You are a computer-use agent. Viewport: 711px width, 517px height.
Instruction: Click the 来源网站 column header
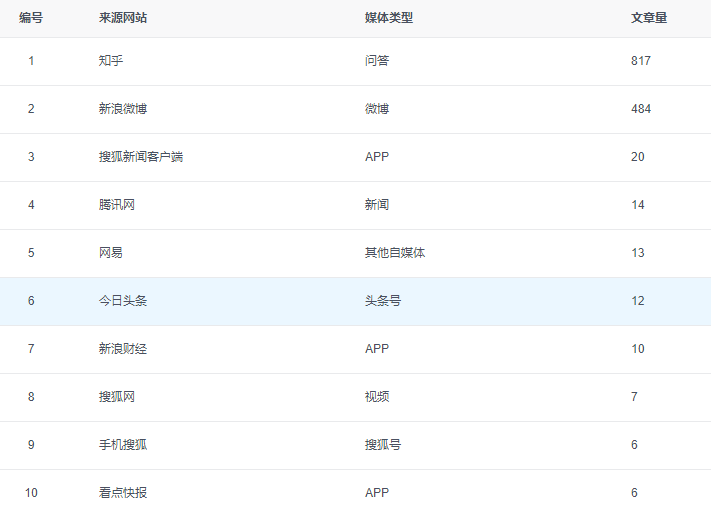[123, 18]
